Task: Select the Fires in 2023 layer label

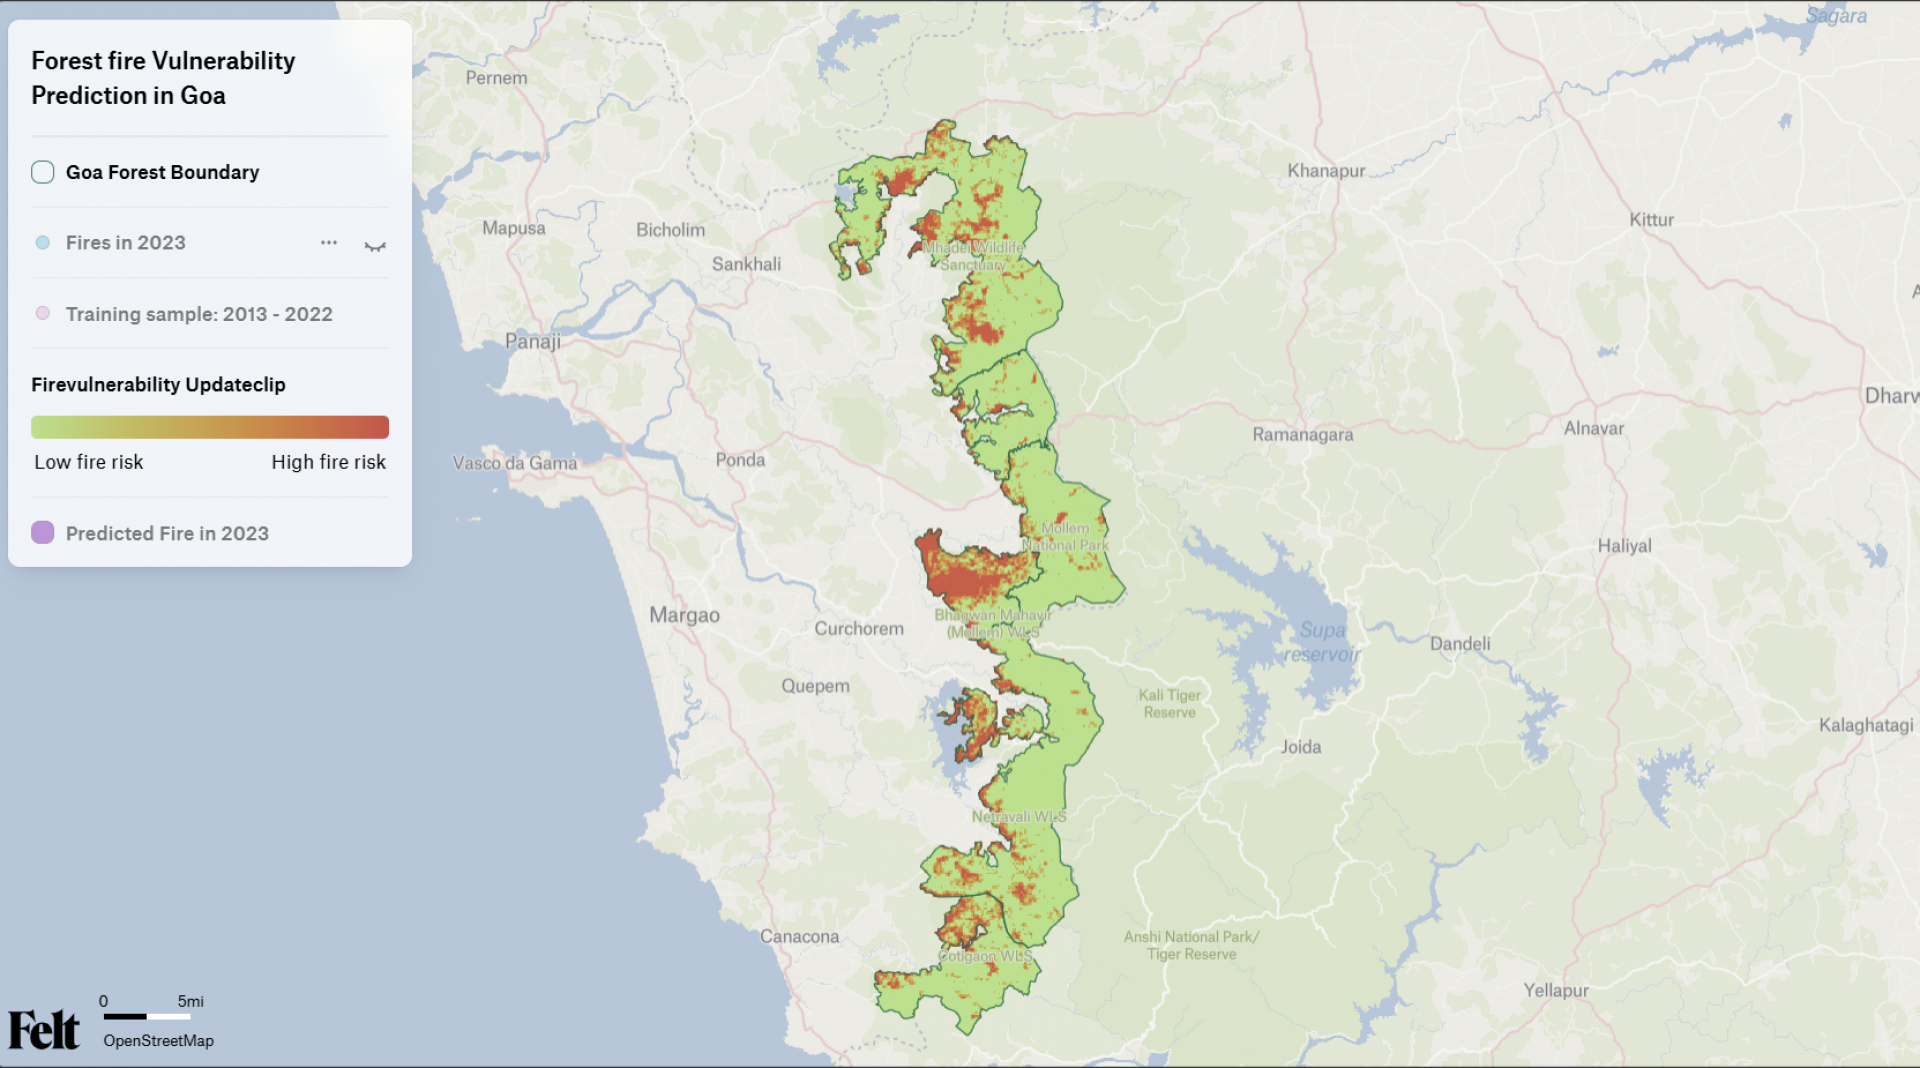Action: pos(126,243)
